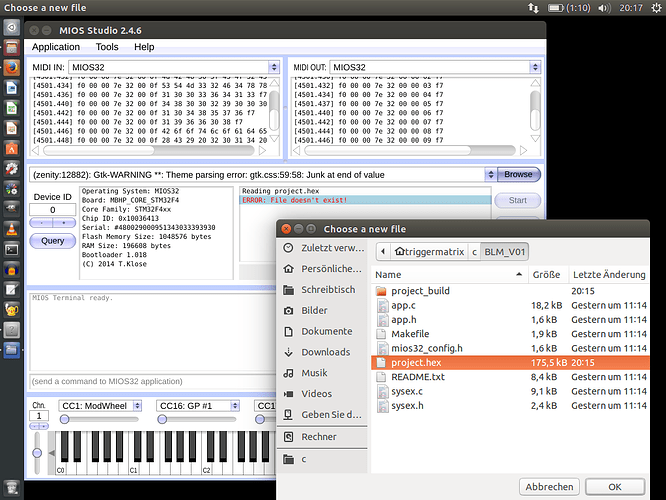Sort files by Größe column
Viewport: 666px width, 500px height.
pyautogui.click(x=548, y=275)
